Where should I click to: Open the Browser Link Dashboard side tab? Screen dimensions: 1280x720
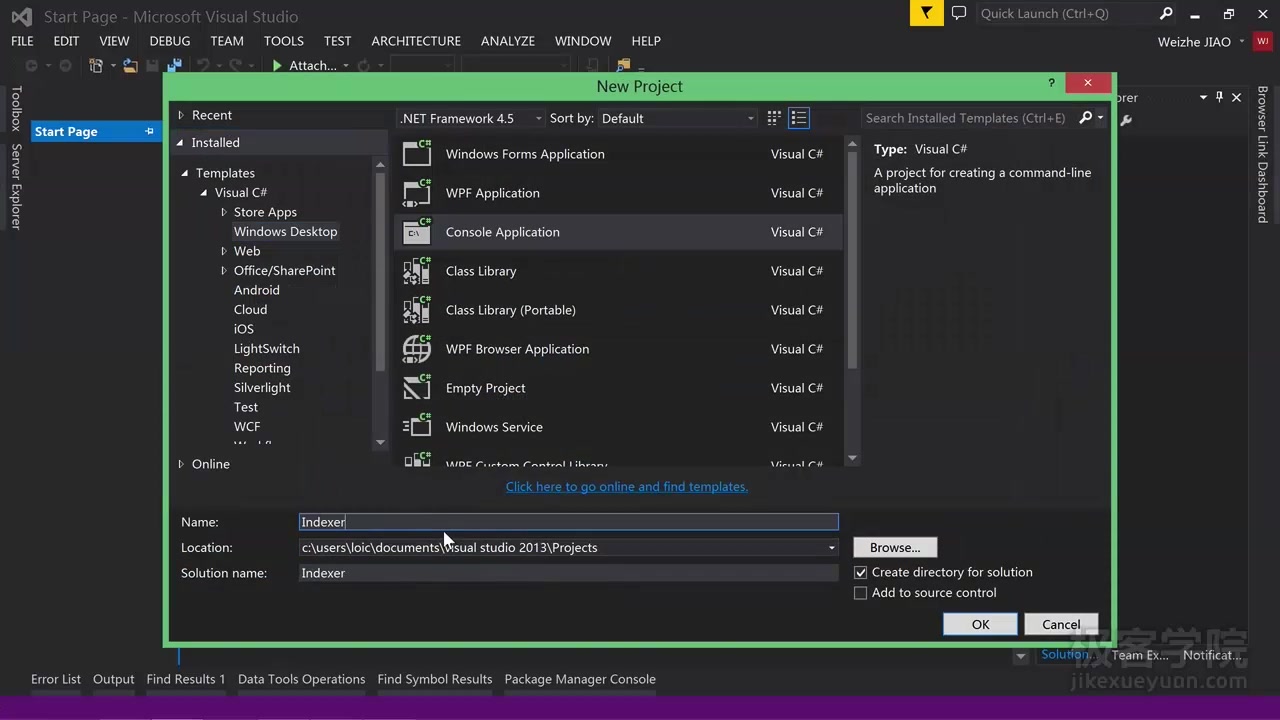pyautogui.click(x=1262, y=154)
